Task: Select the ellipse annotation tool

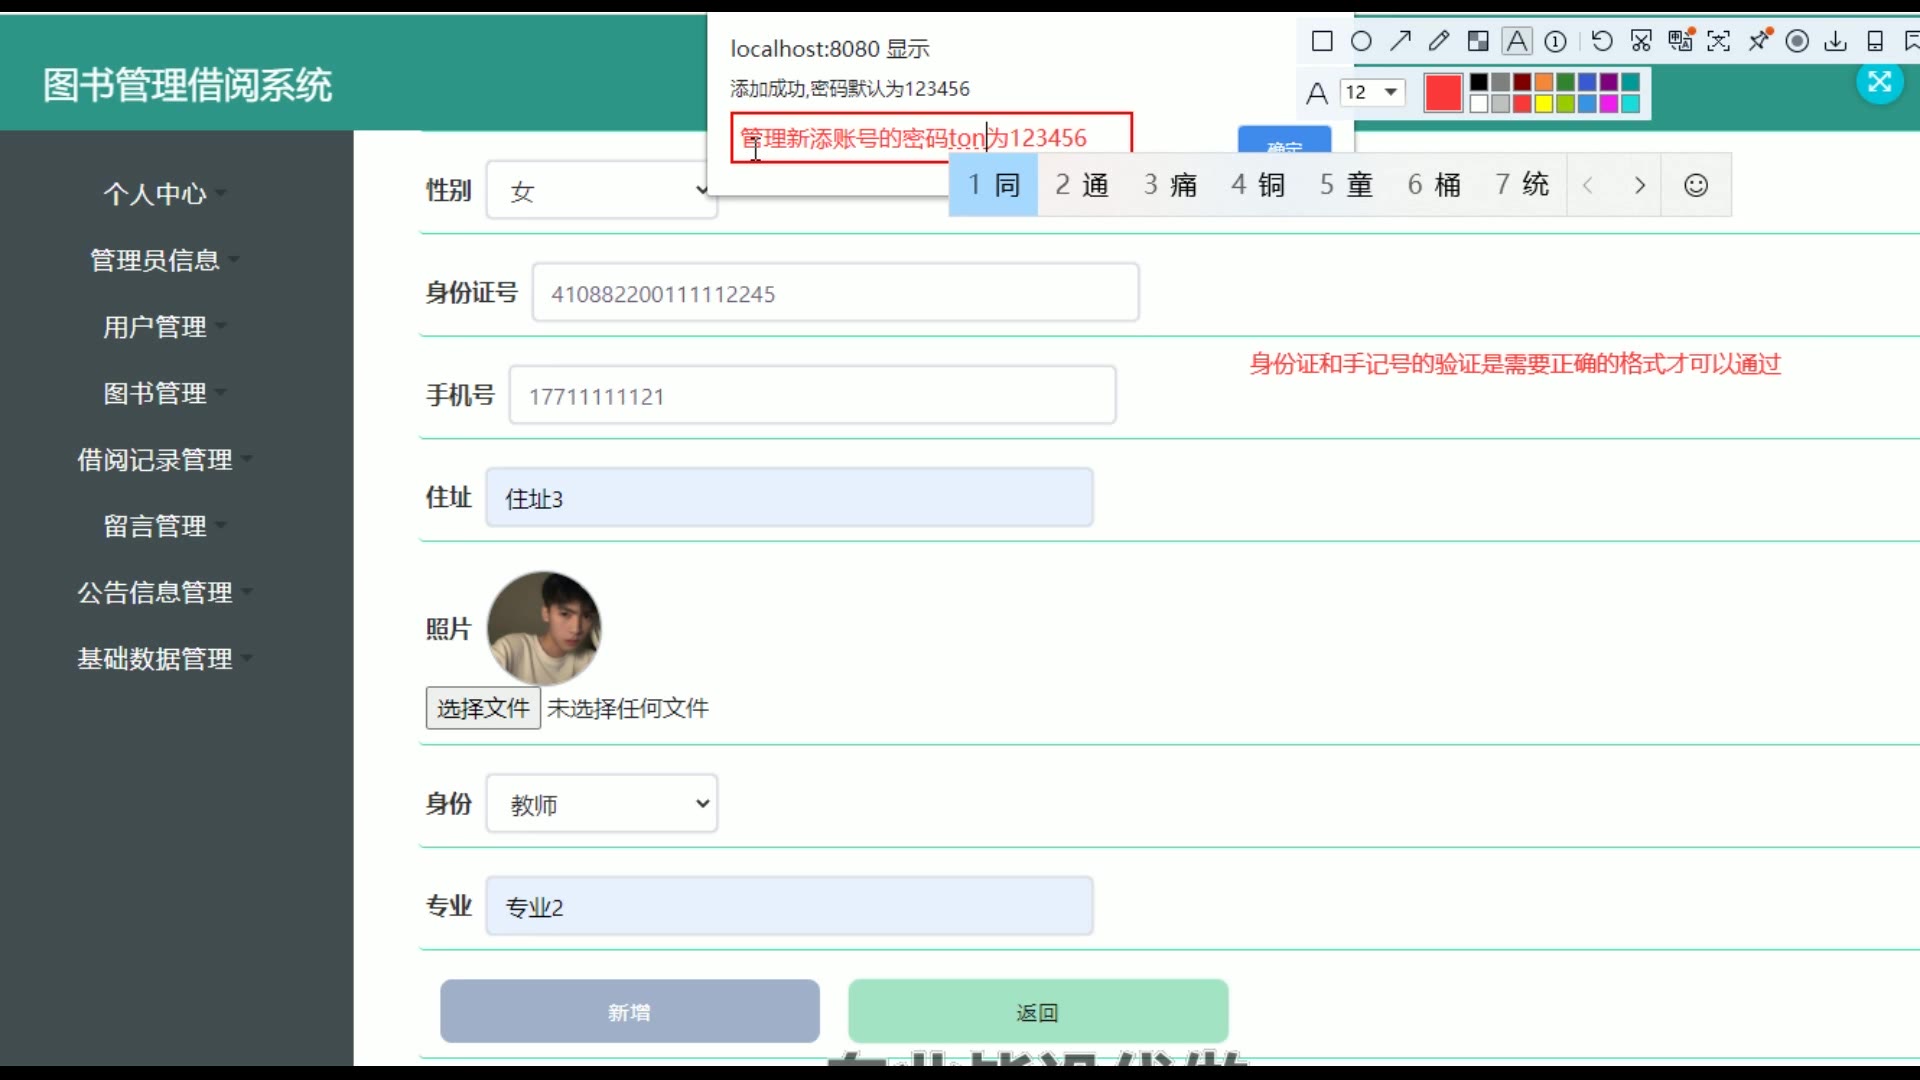Action: pyautogui.click(x=1361, y=41)
